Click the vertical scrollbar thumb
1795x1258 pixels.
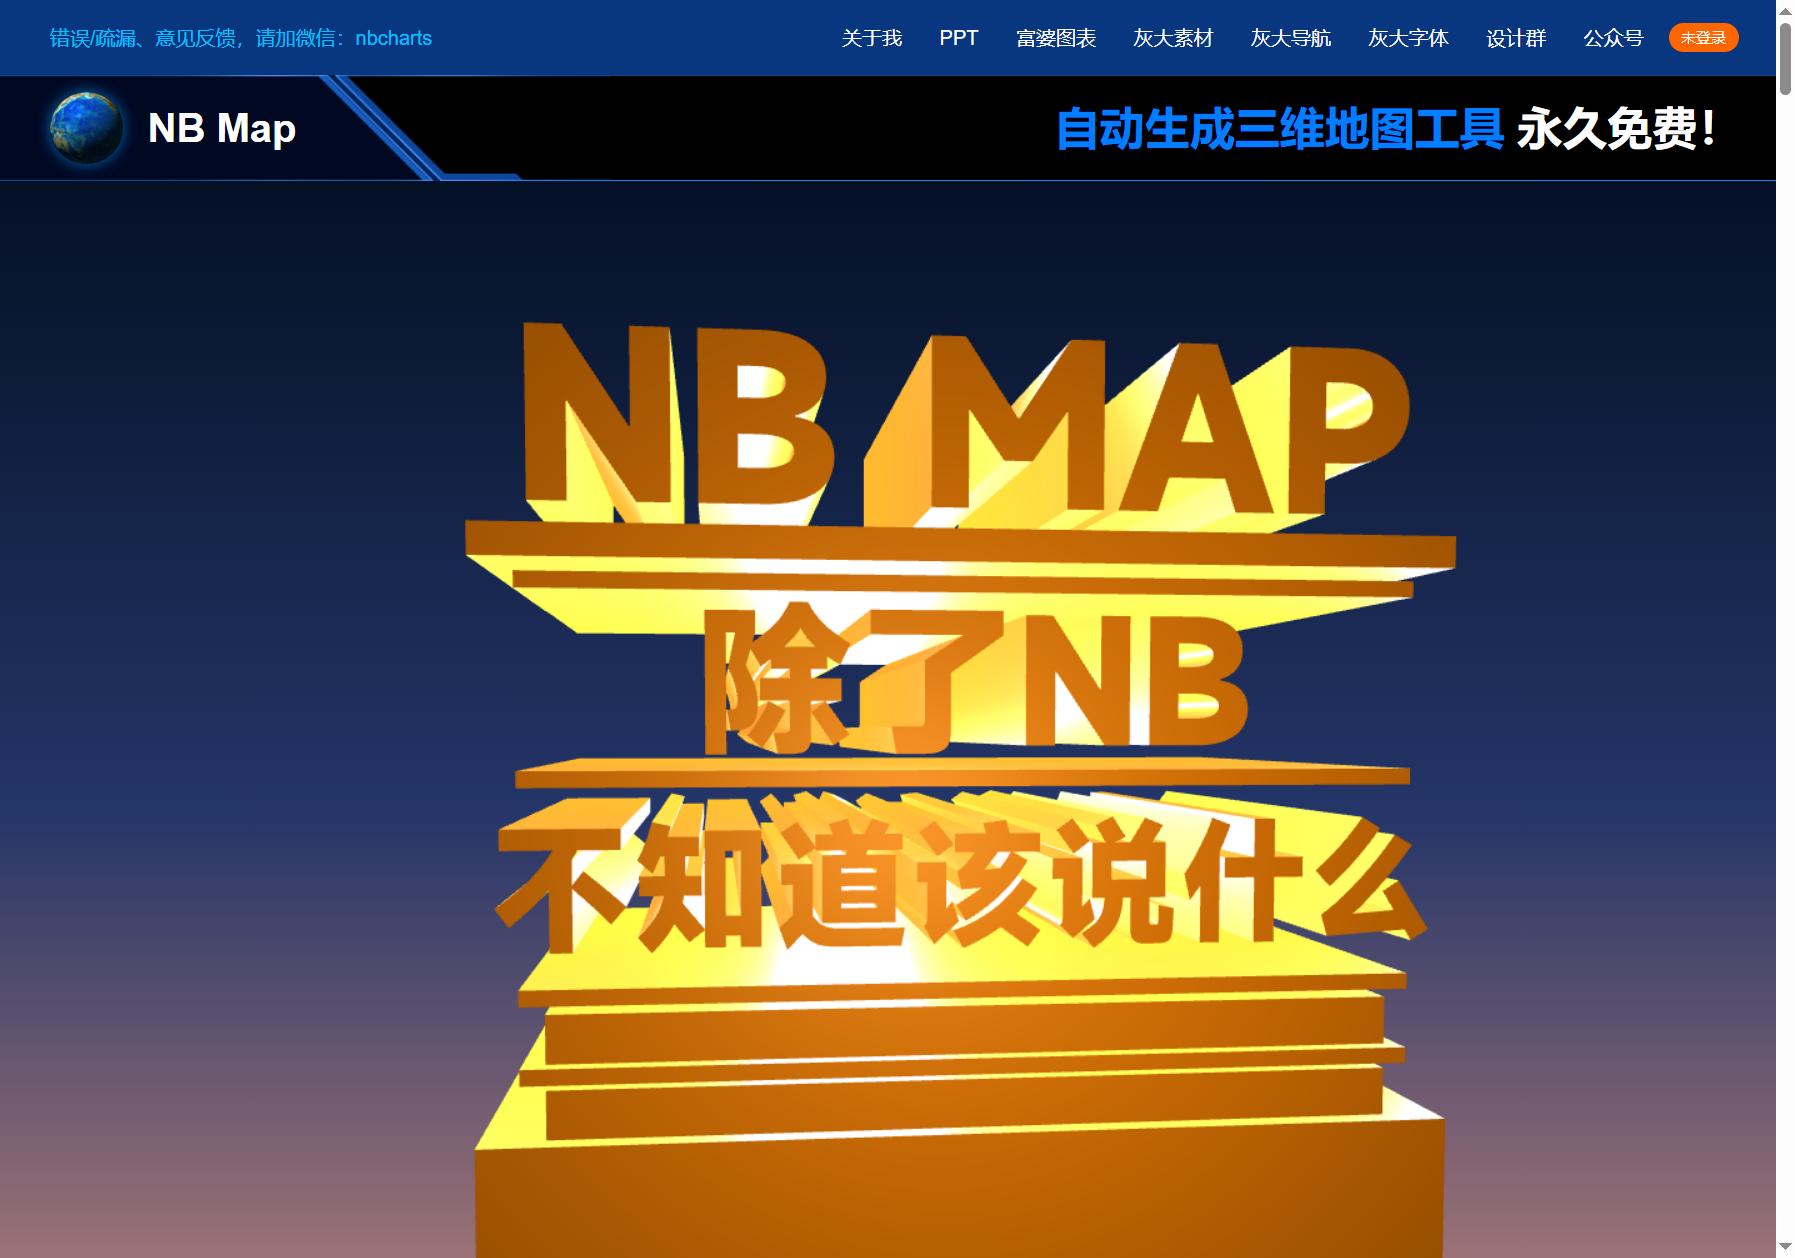(x=1785, y=58)
